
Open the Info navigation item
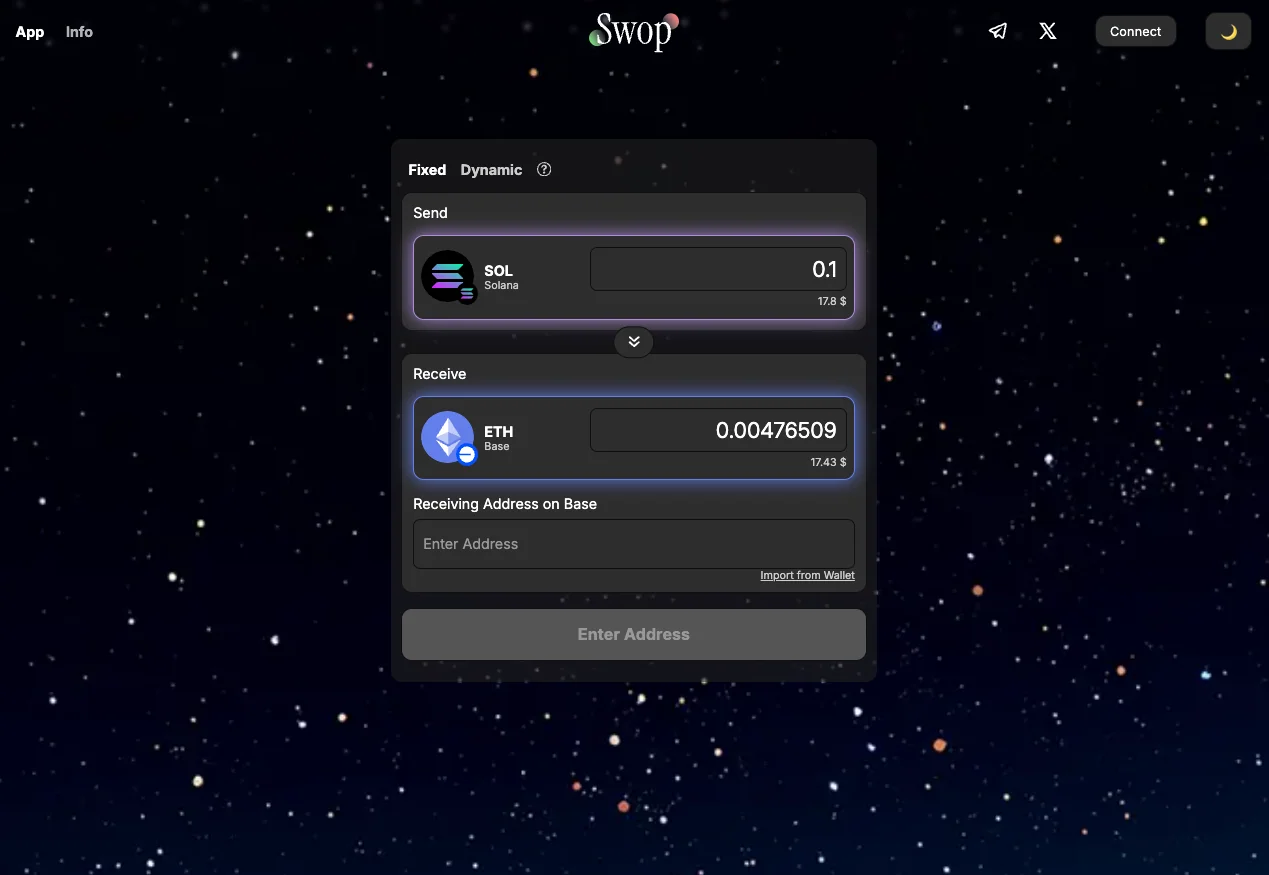coord(79,32)
